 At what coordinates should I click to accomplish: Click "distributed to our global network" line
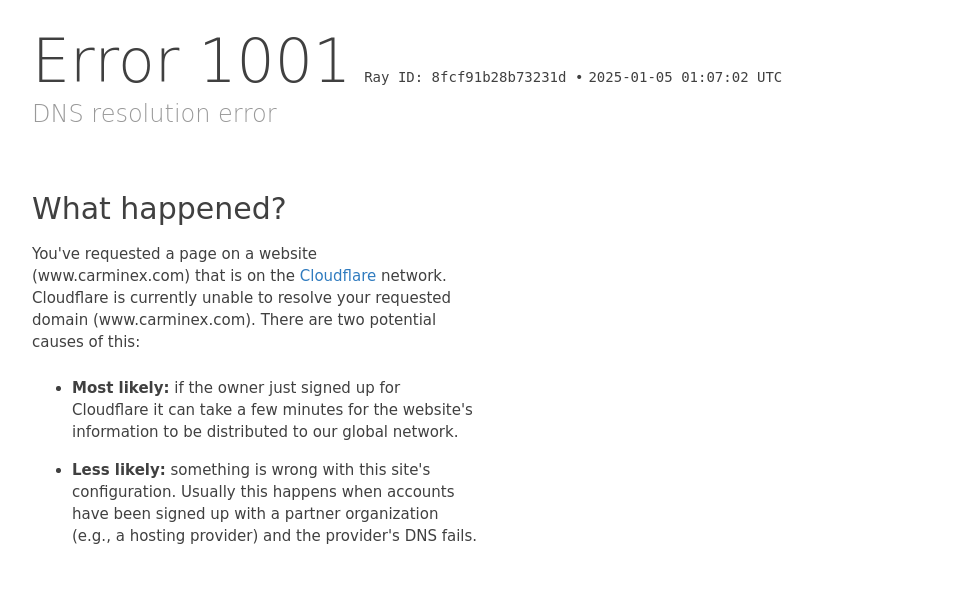click(264, 432)
